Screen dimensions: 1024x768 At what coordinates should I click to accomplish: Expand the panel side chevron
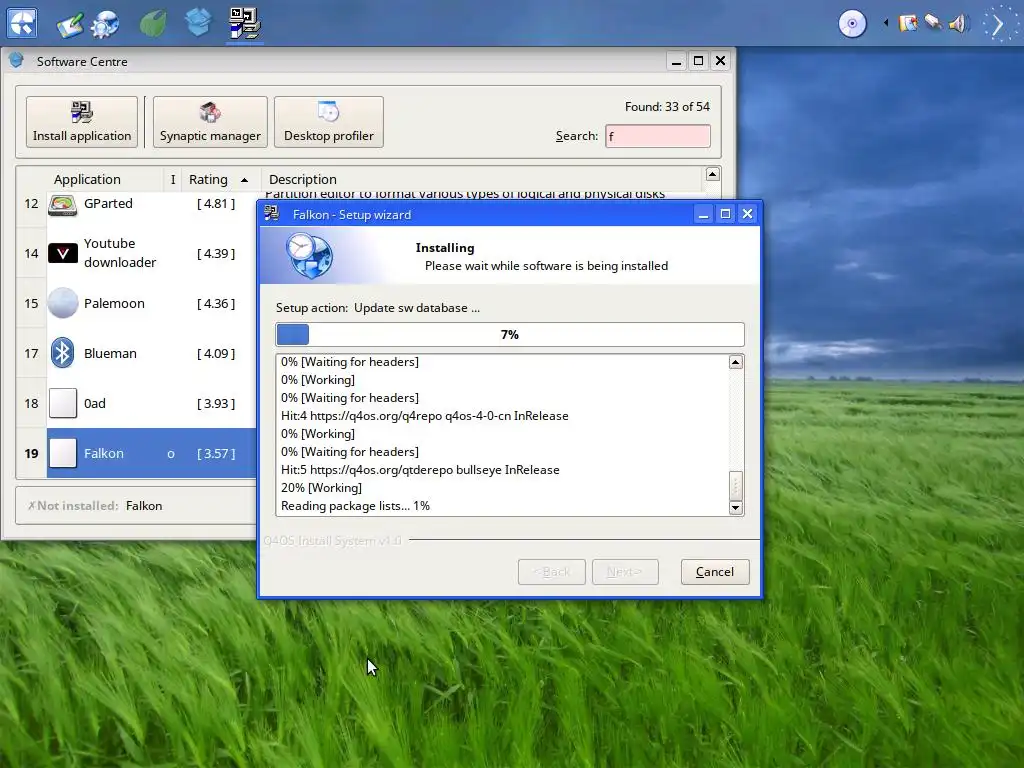coord(998,24)
